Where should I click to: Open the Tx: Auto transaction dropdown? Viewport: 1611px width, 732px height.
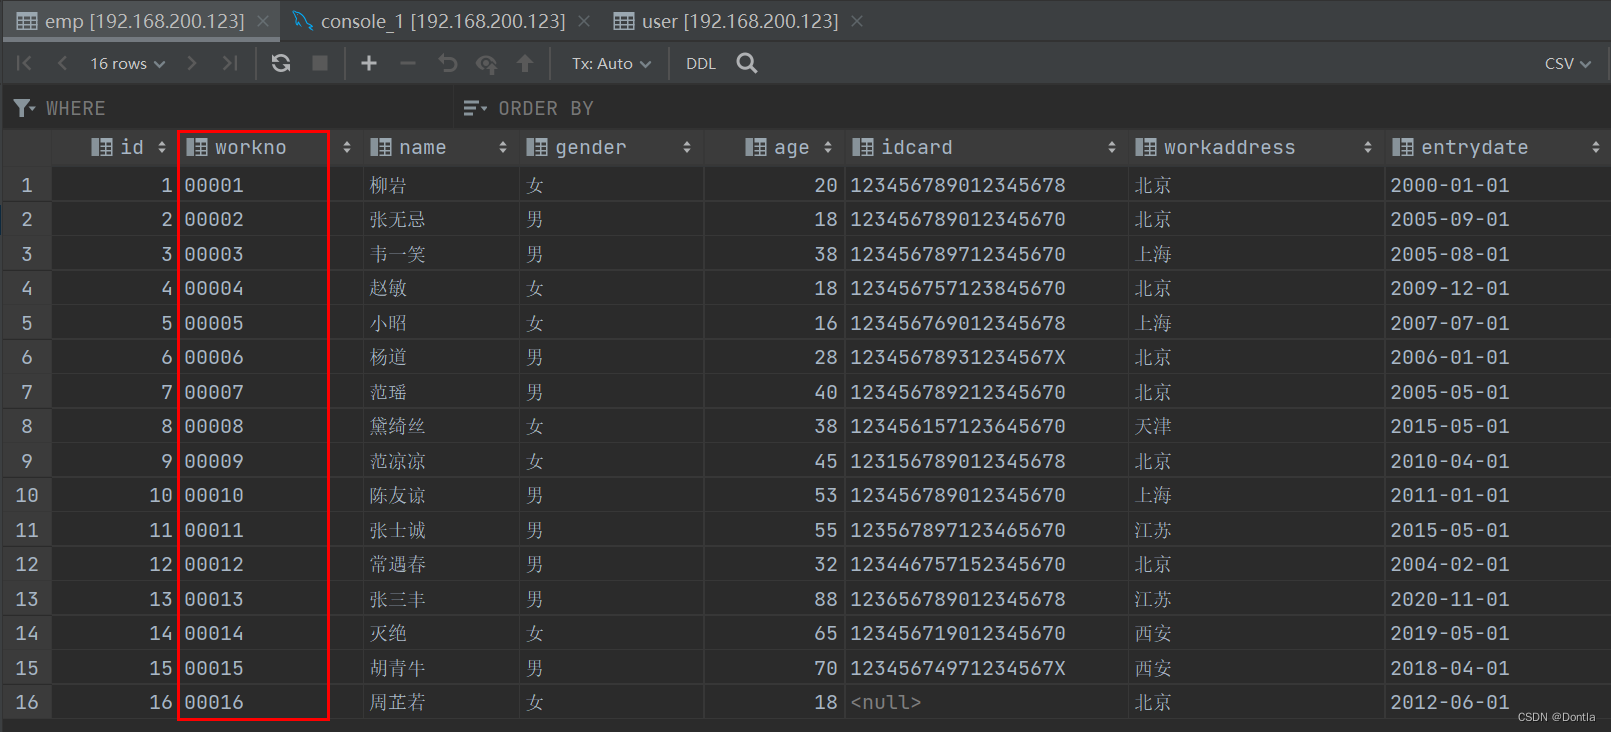click(611, 63)
